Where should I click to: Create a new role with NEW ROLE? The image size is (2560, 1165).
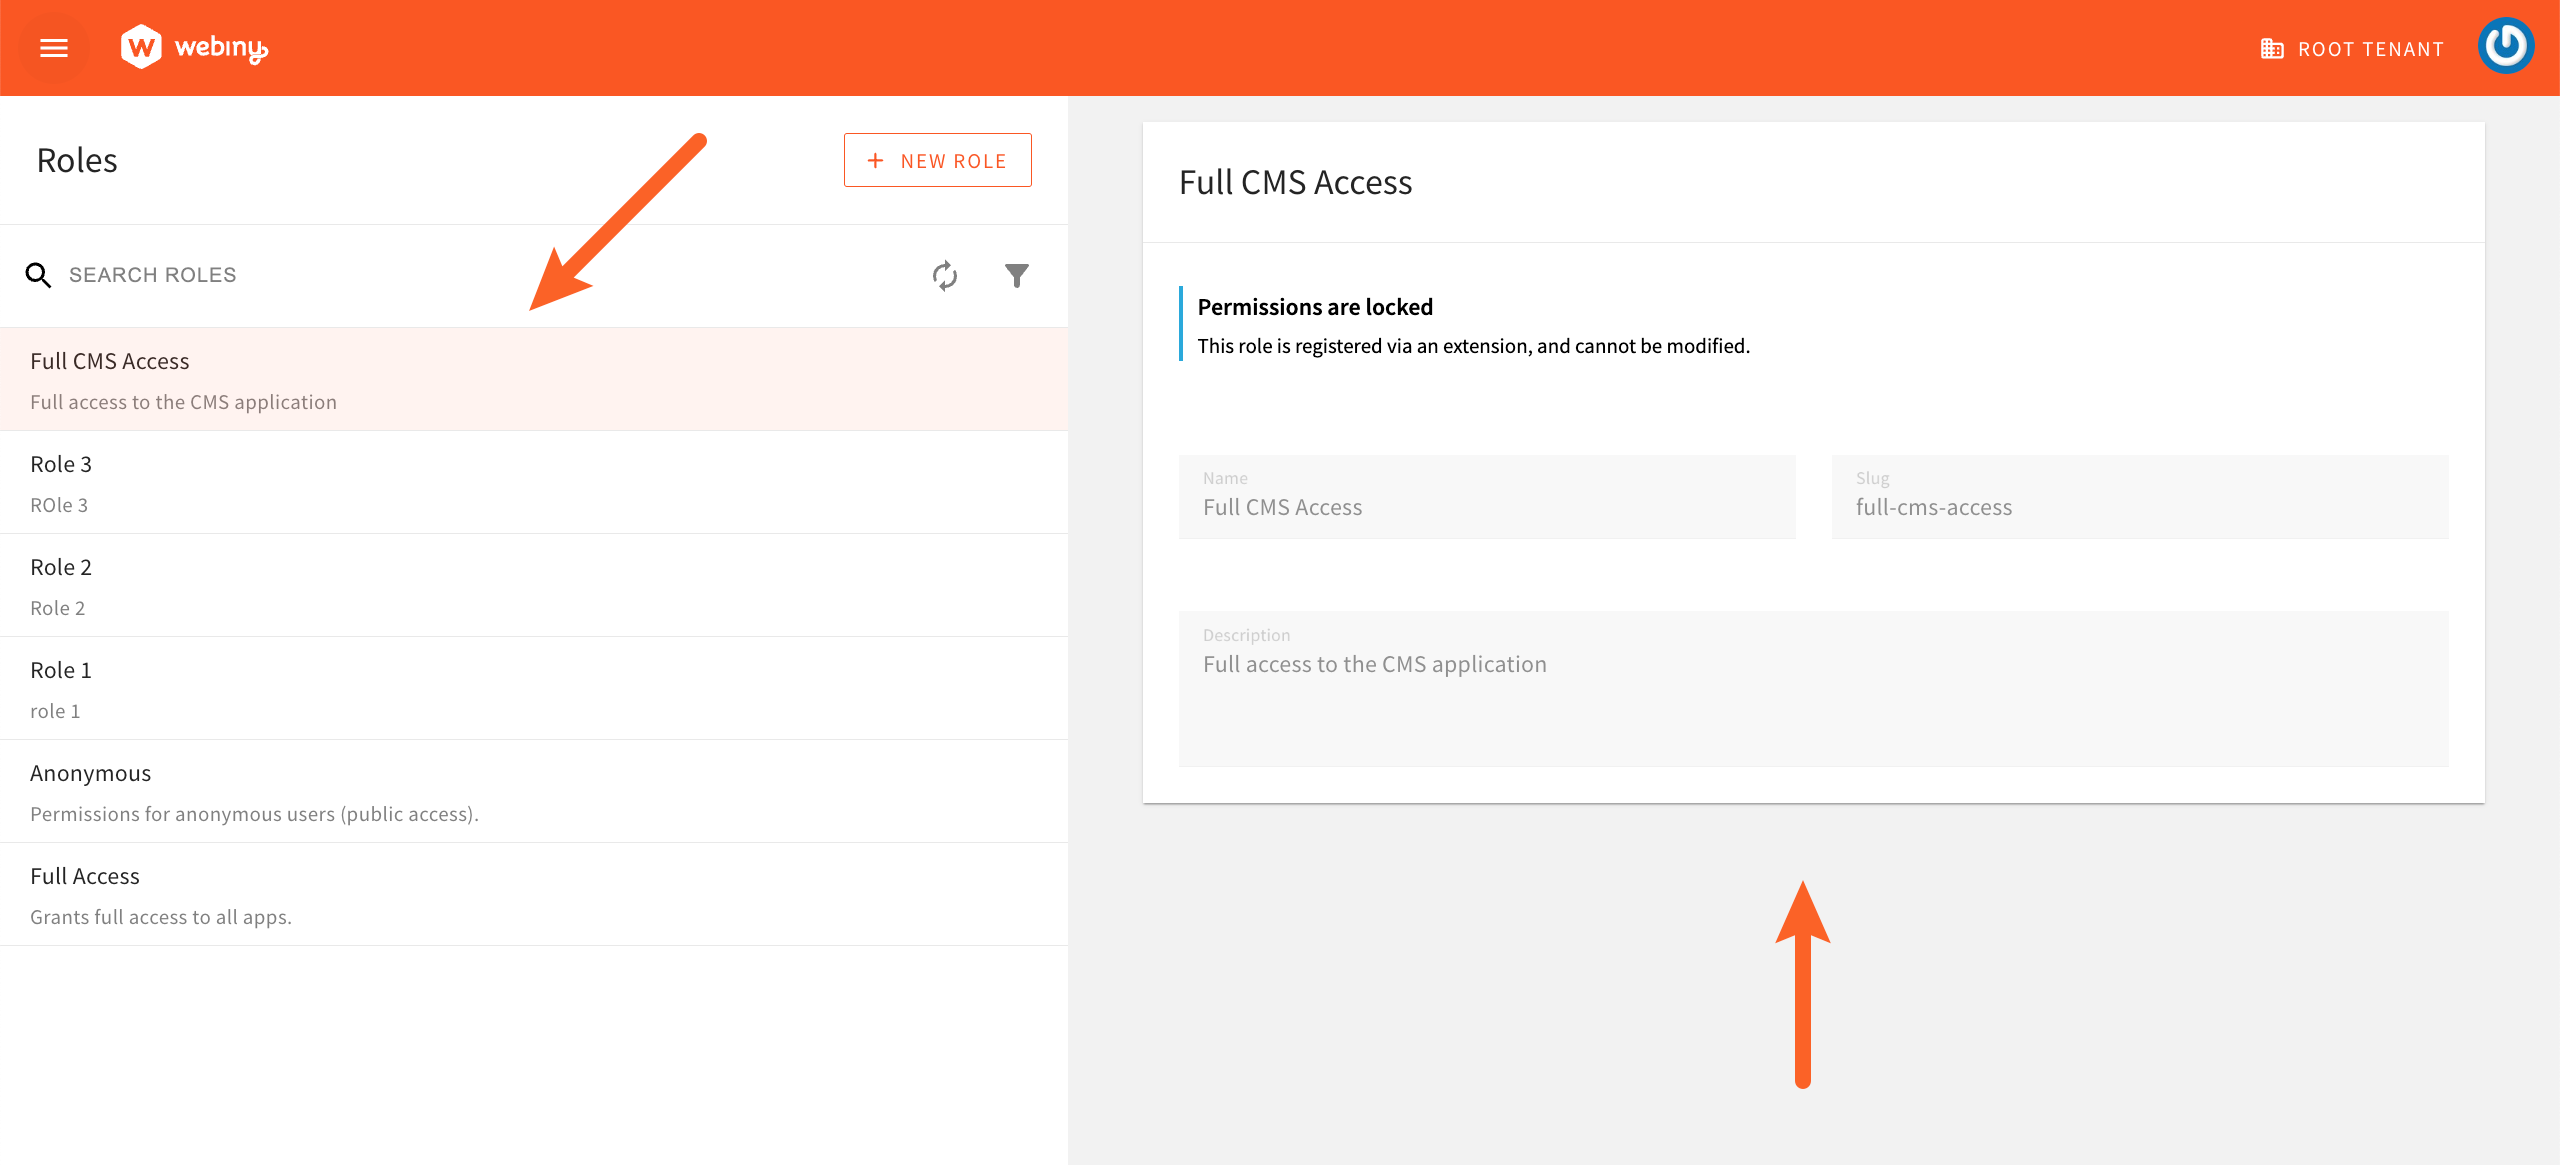point(937,159)
